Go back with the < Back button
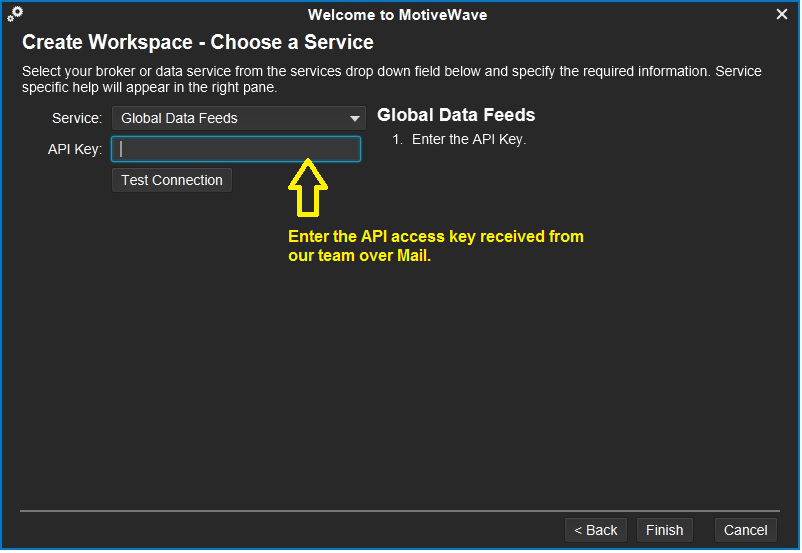Screen dimensions: 802x553 coord(595,530)
